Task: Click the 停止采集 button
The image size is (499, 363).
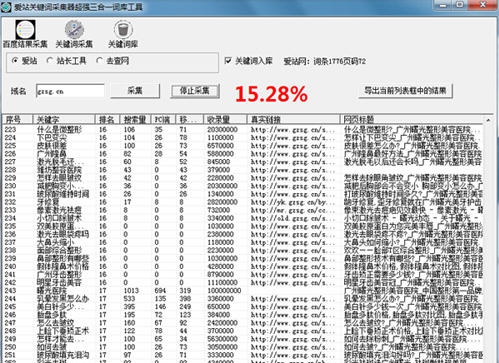Action: coord(195,91)
